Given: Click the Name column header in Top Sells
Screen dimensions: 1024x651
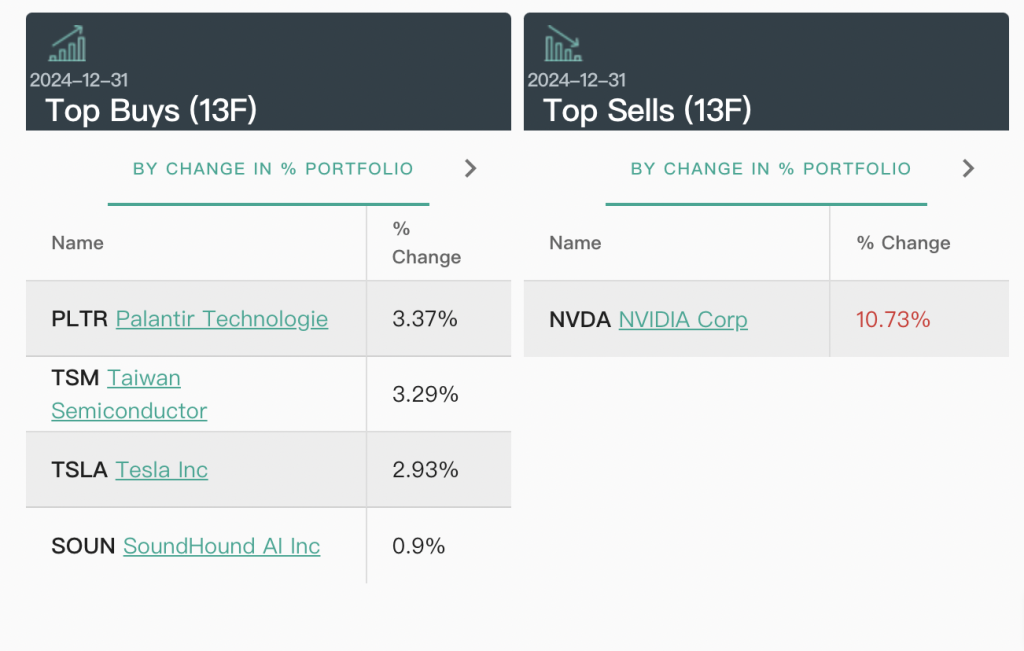Looking at the screenshot, I should [575, 243].
